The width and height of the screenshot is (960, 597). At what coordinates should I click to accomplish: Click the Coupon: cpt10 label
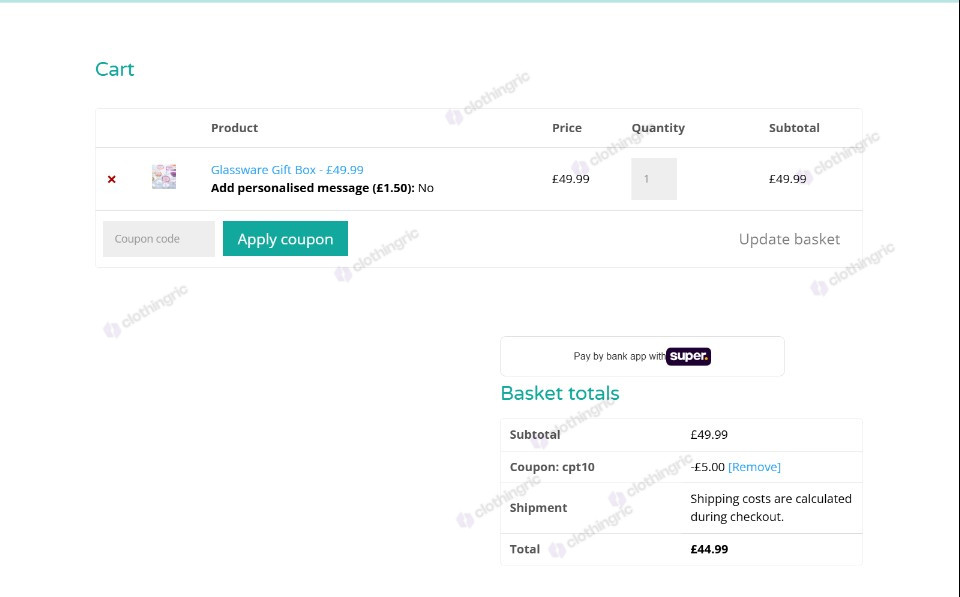(x=552, y=467)
